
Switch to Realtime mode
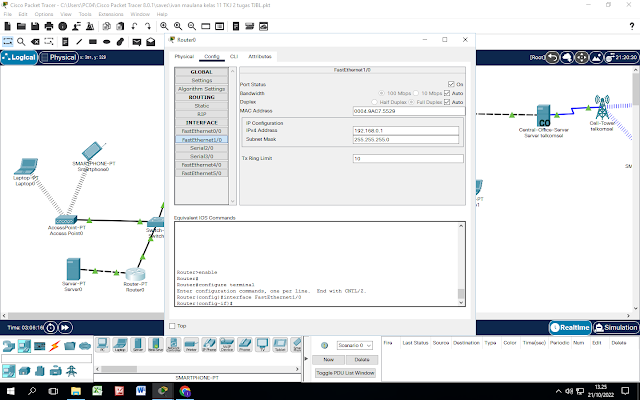pyautogui.click(x=570, y=327)
